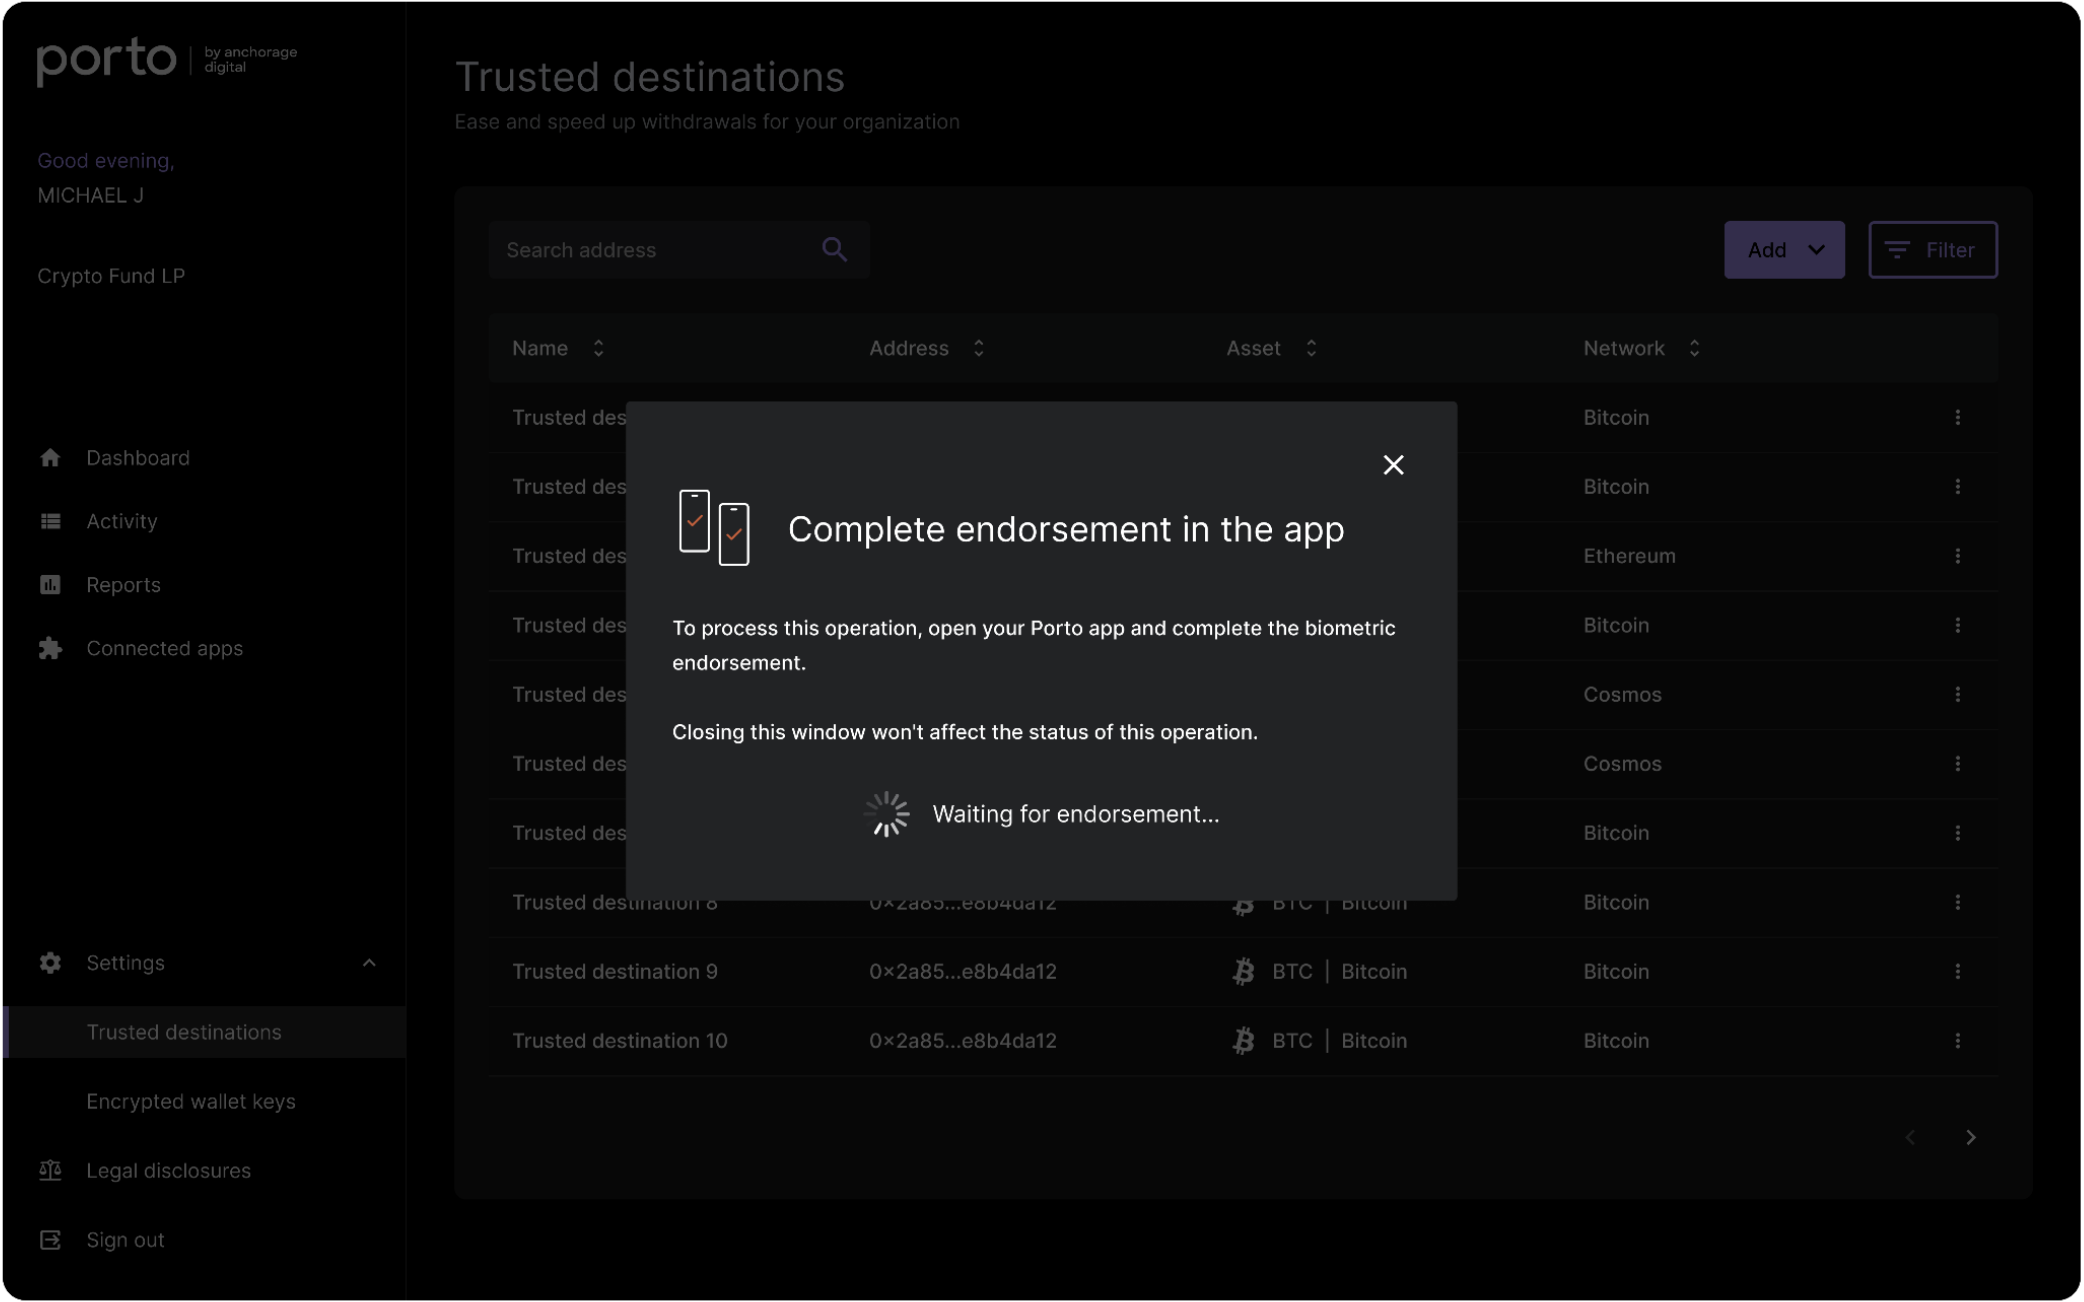Image resolution: width=2084 pixels, height=1302 pixels.
Task: Click the waiting-for-endorsement spinner
Action: click(x=887, y=814)
